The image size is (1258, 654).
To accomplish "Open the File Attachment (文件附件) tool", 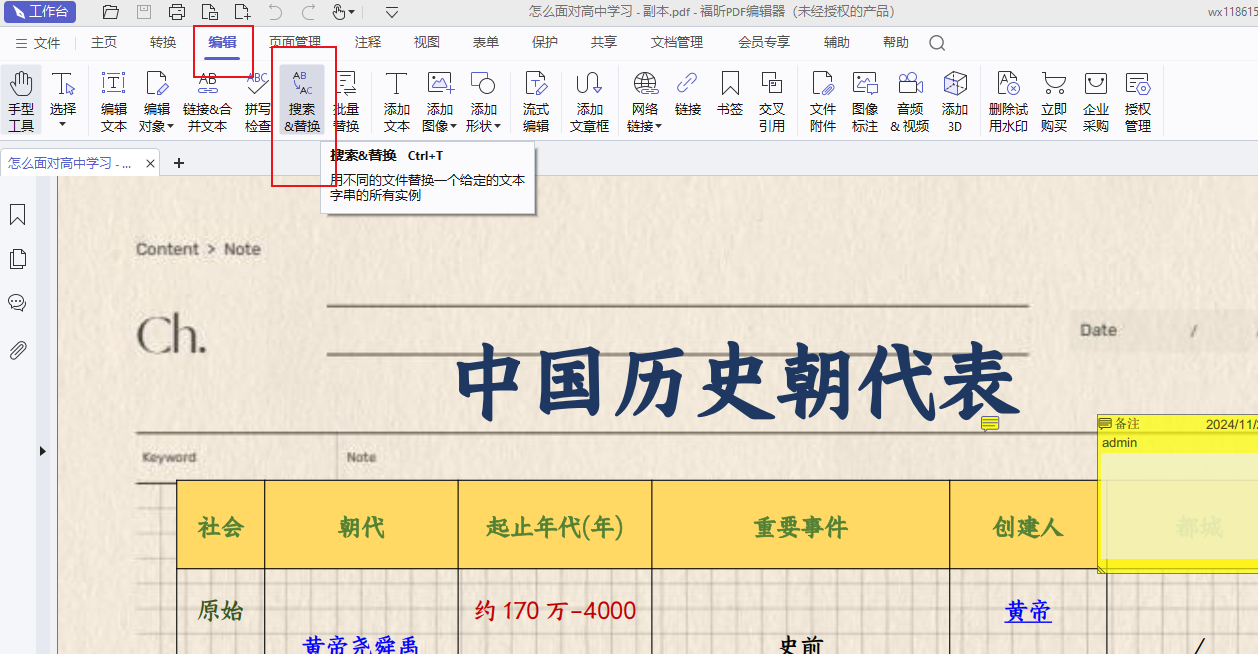I will point(823,101).
